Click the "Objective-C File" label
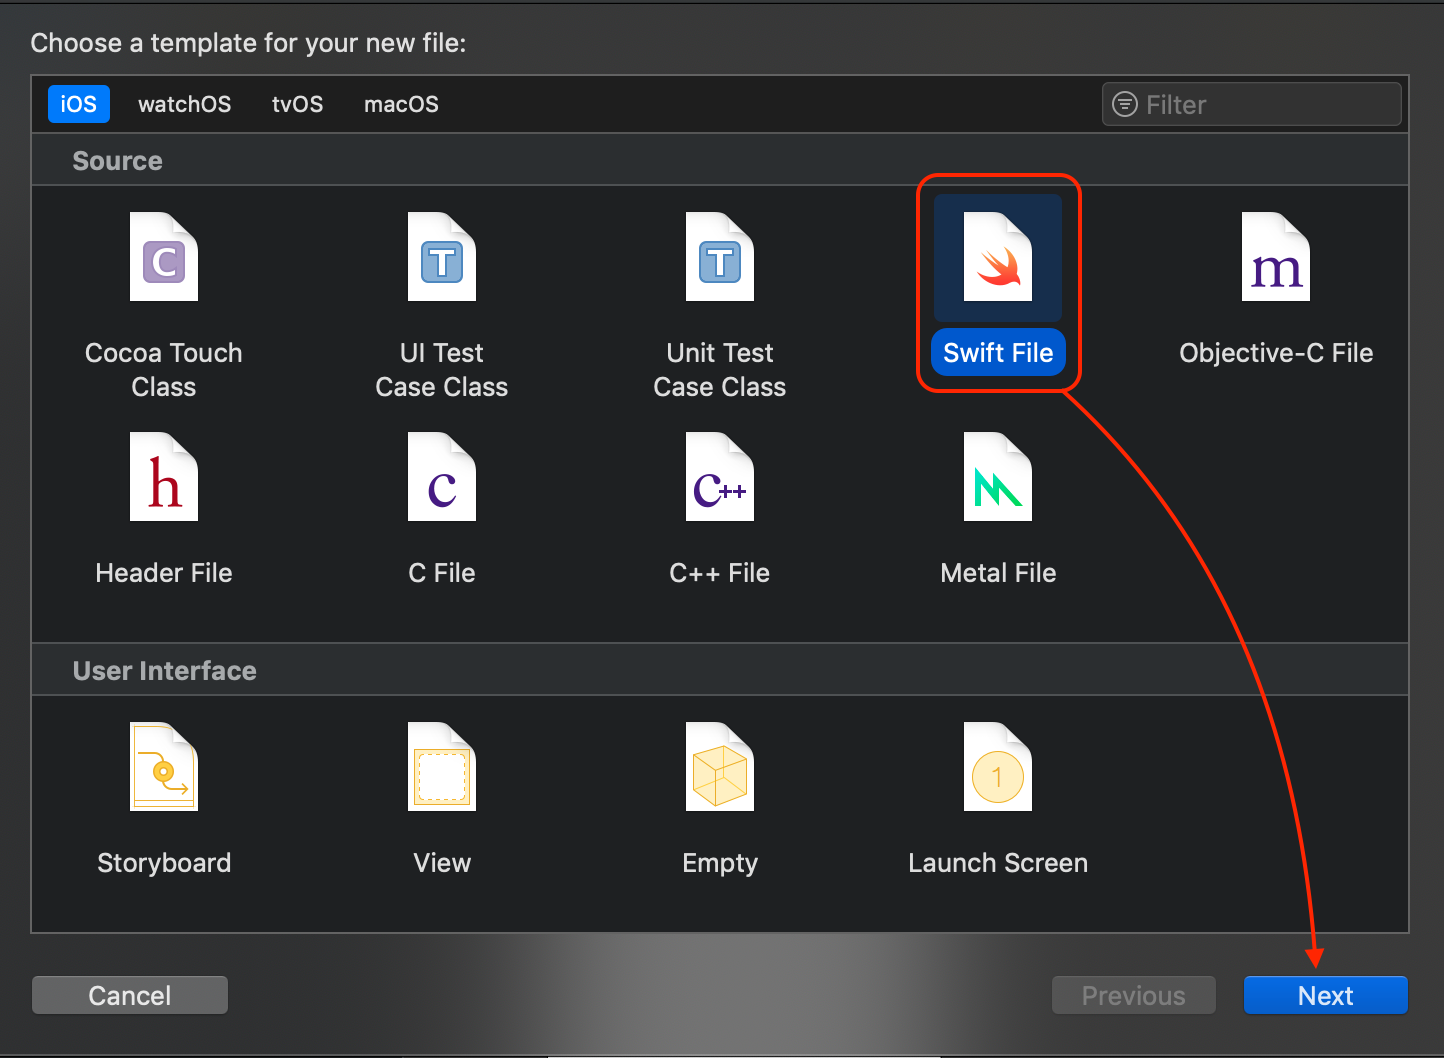This screenshot has height=1058, width=1444. coord(1276,353)
